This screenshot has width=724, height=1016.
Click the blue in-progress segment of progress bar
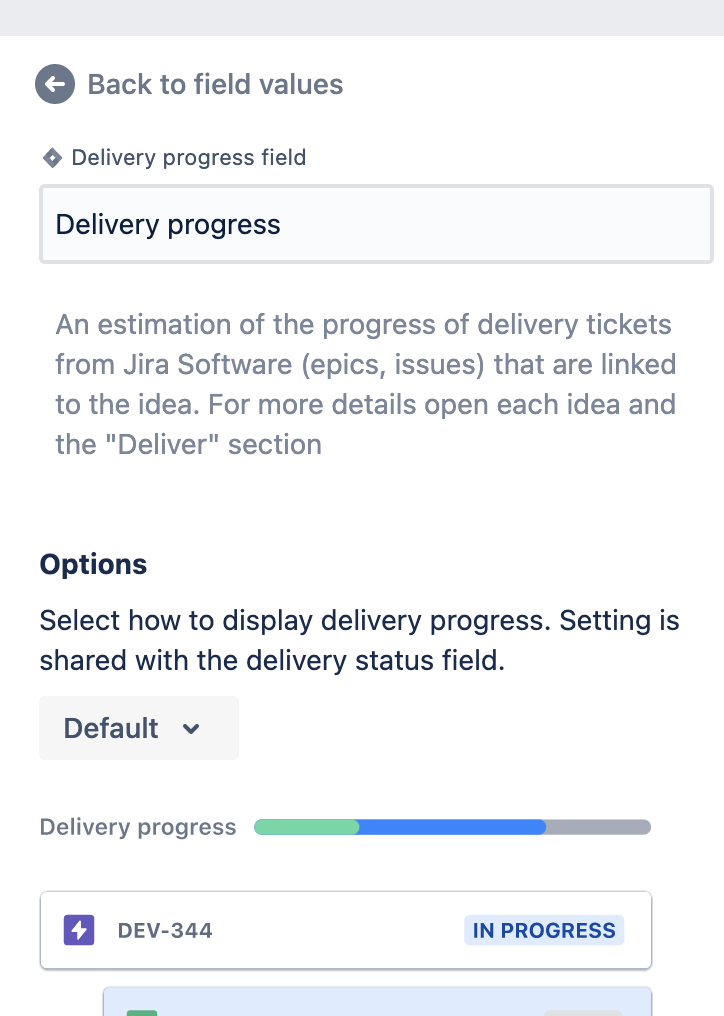452,827
